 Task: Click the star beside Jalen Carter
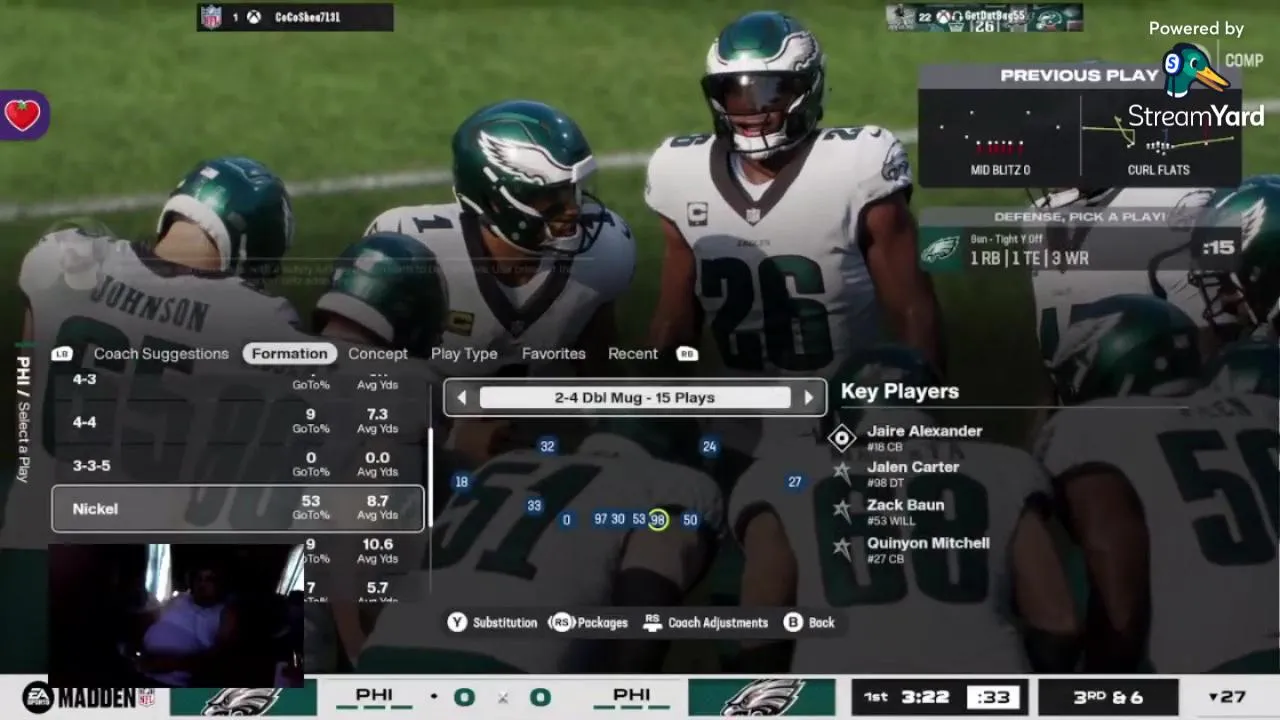point(842,473)
